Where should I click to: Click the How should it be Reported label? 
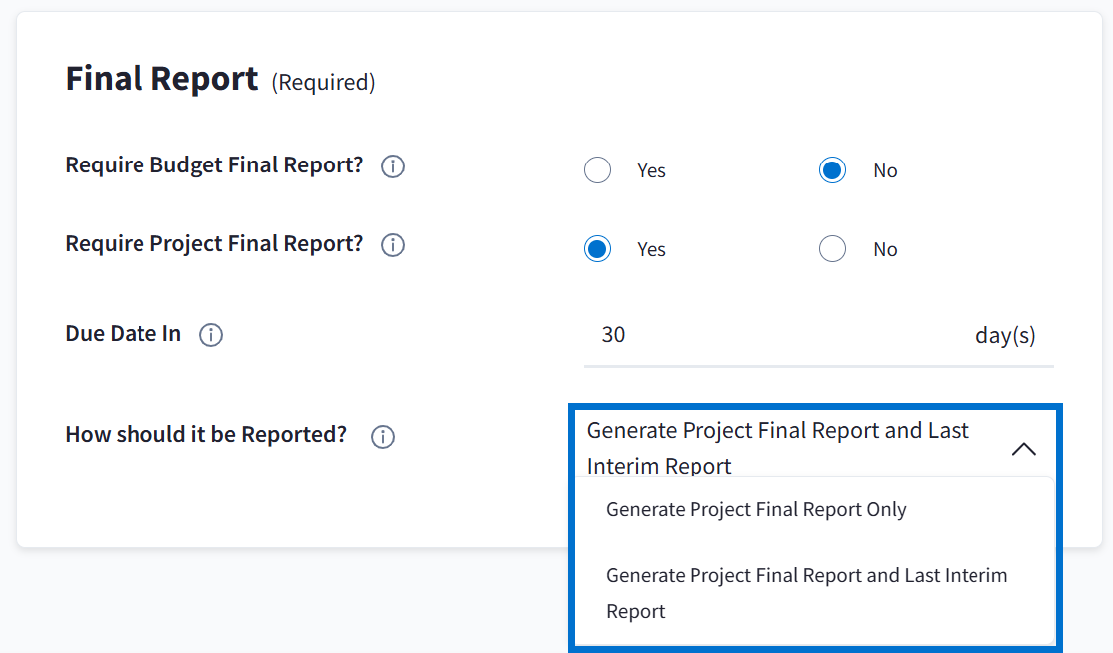click(x=206, y=435)
